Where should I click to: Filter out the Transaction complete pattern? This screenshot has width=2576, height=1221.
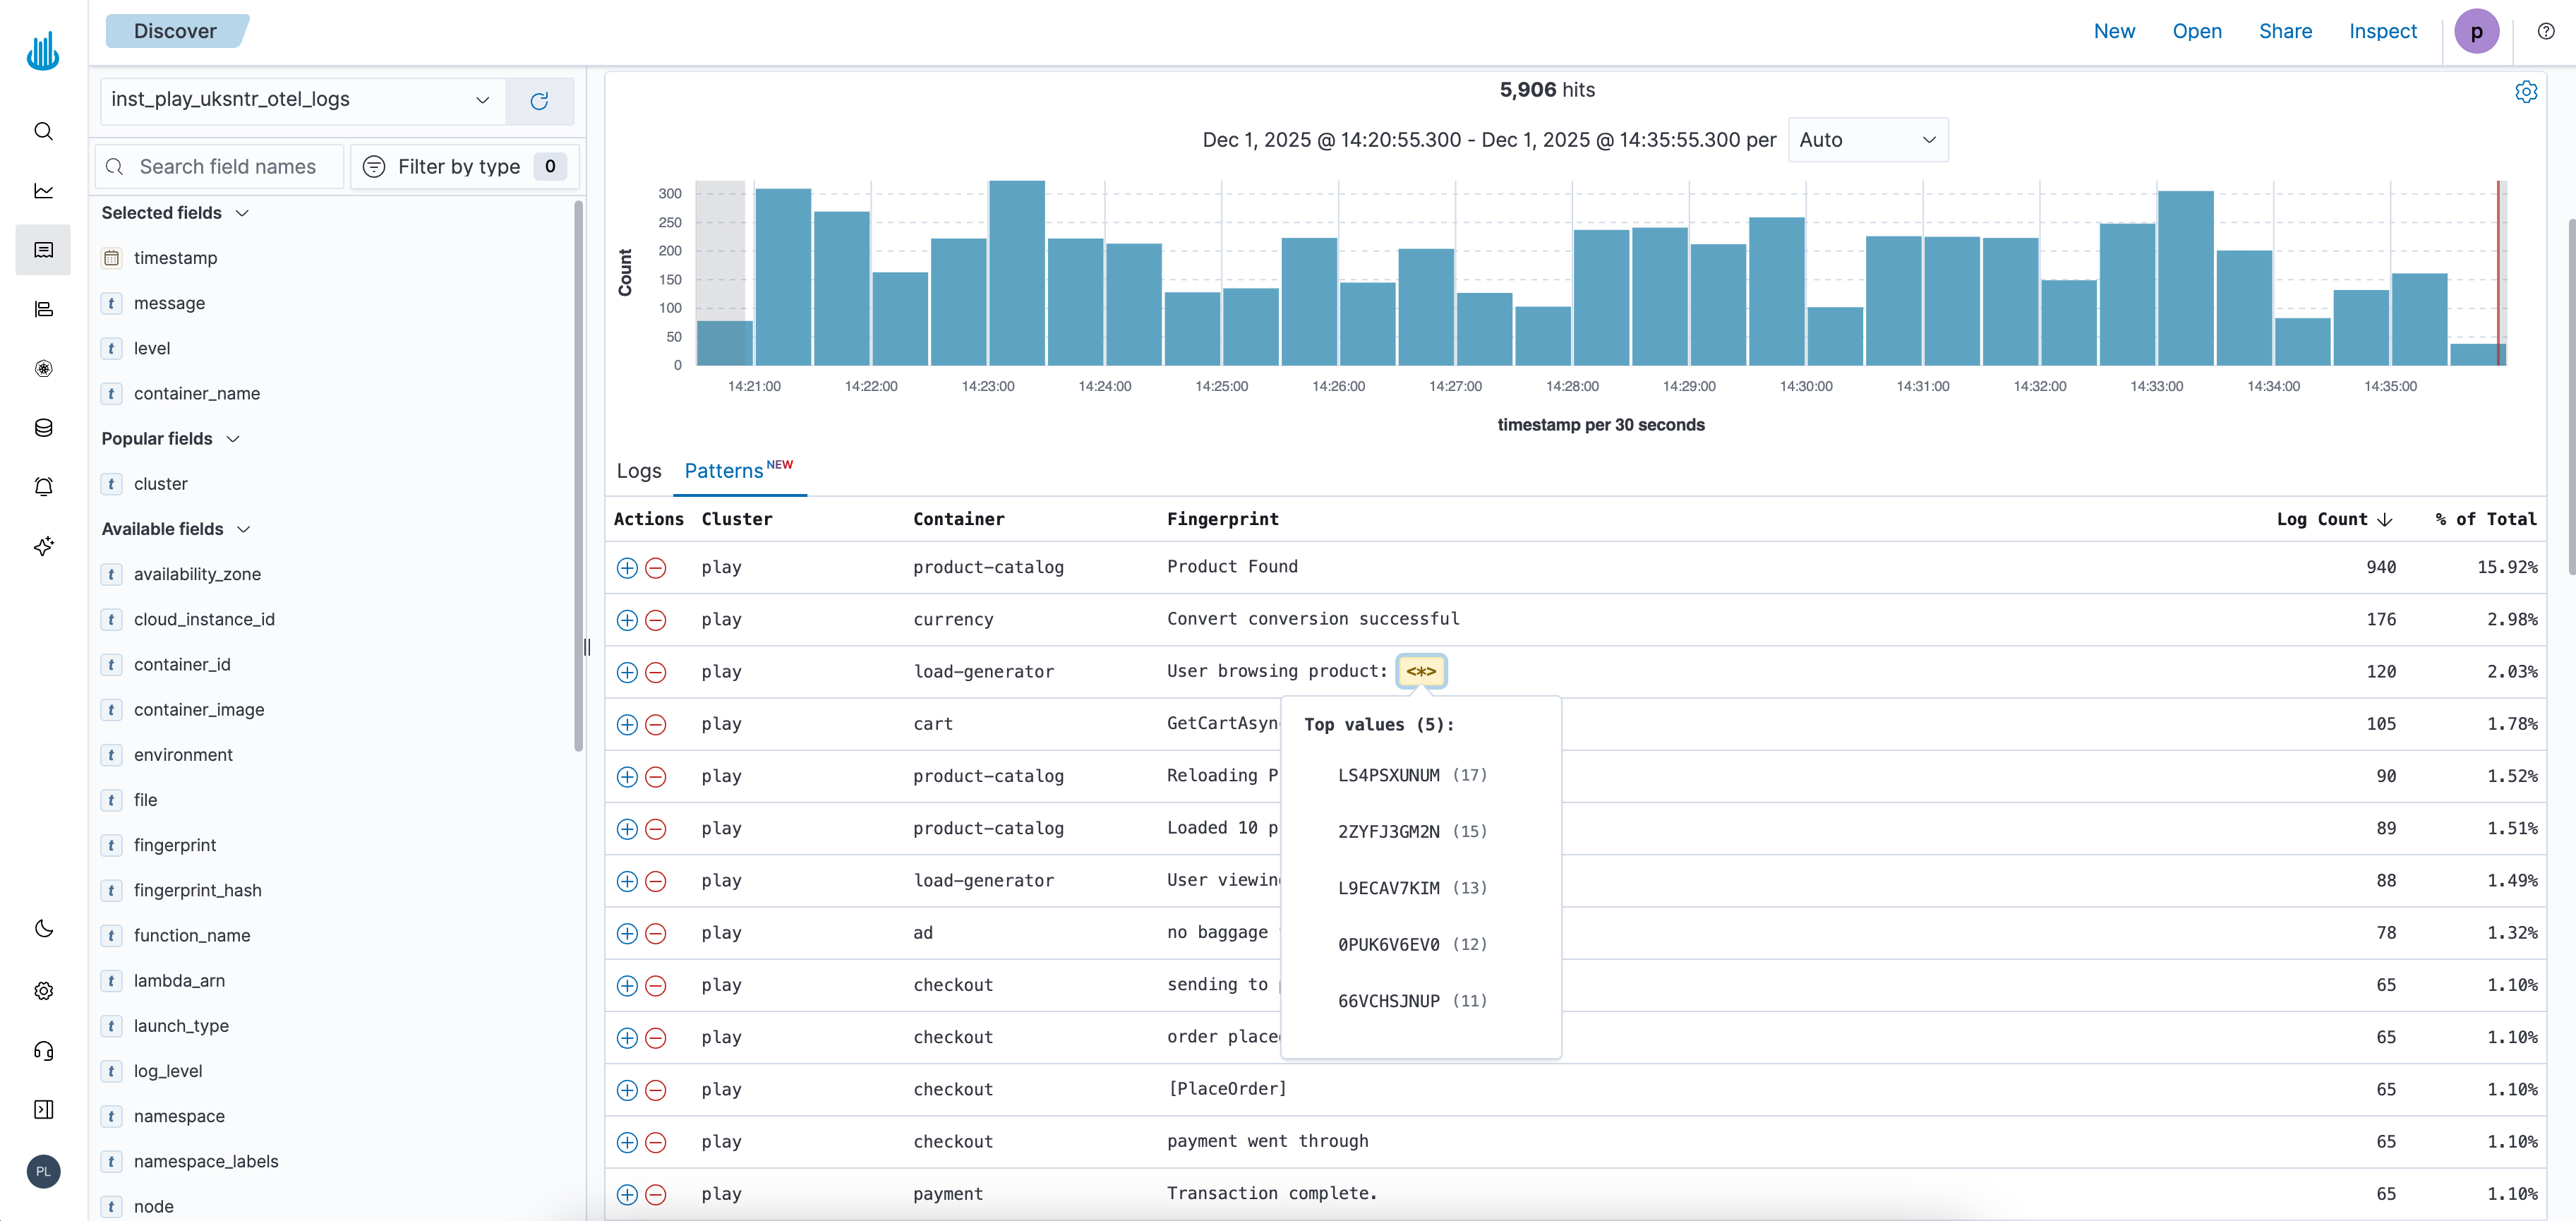[x=656, y=1194]
